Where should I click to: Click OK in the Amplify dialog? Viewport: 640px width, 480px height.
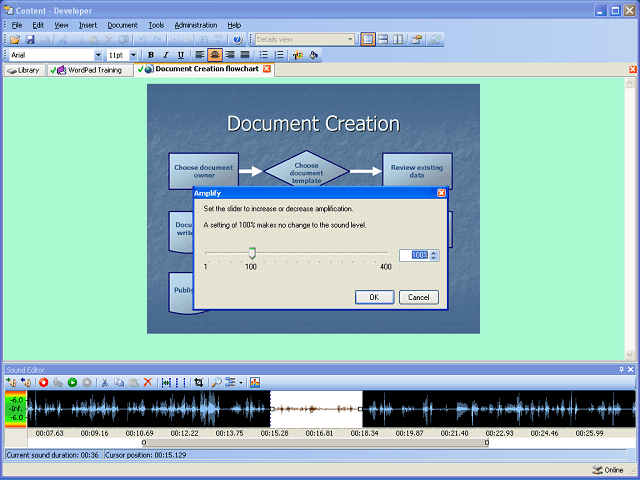coord(374,297)
